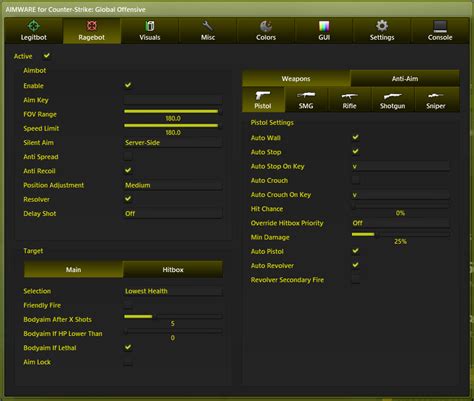
Task: Open the Delay Shot dropdown
Action: (173, 214)
